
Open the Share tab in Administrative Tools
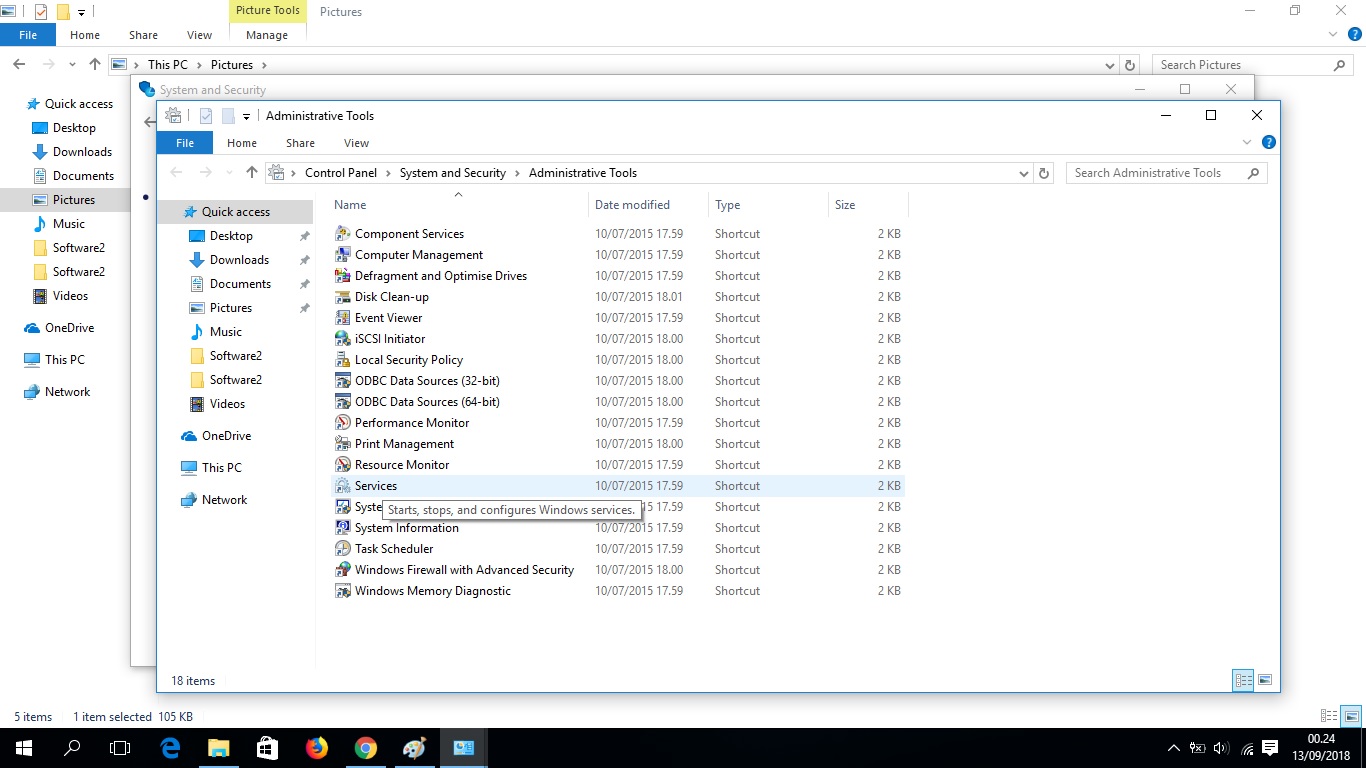pos(300,143)
